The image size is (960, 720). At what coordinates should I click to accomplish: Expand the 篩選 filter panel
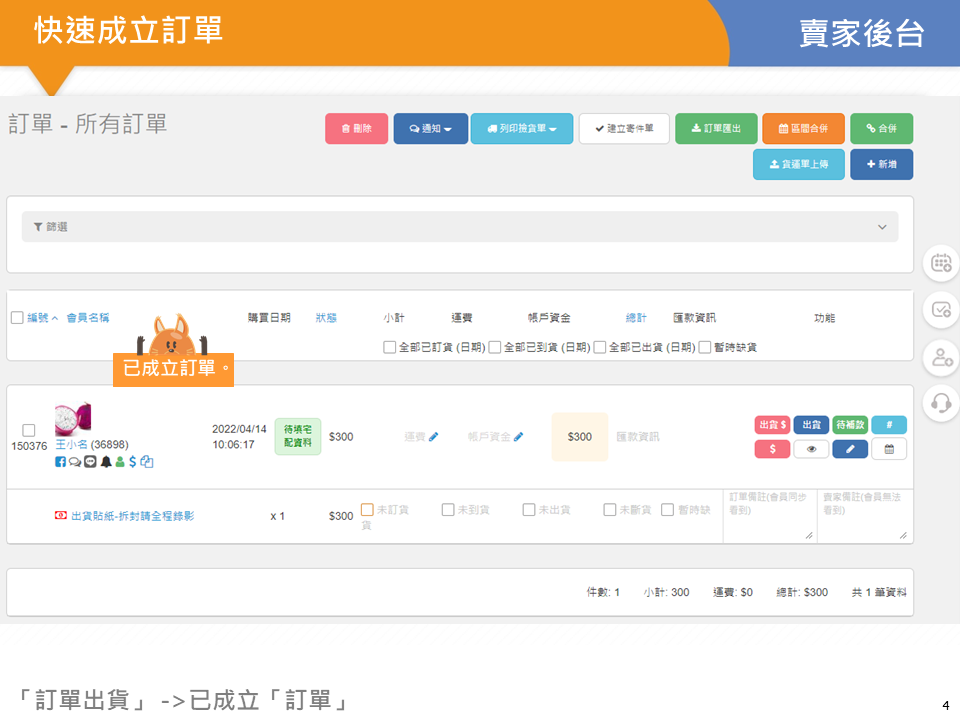point(460,227)
